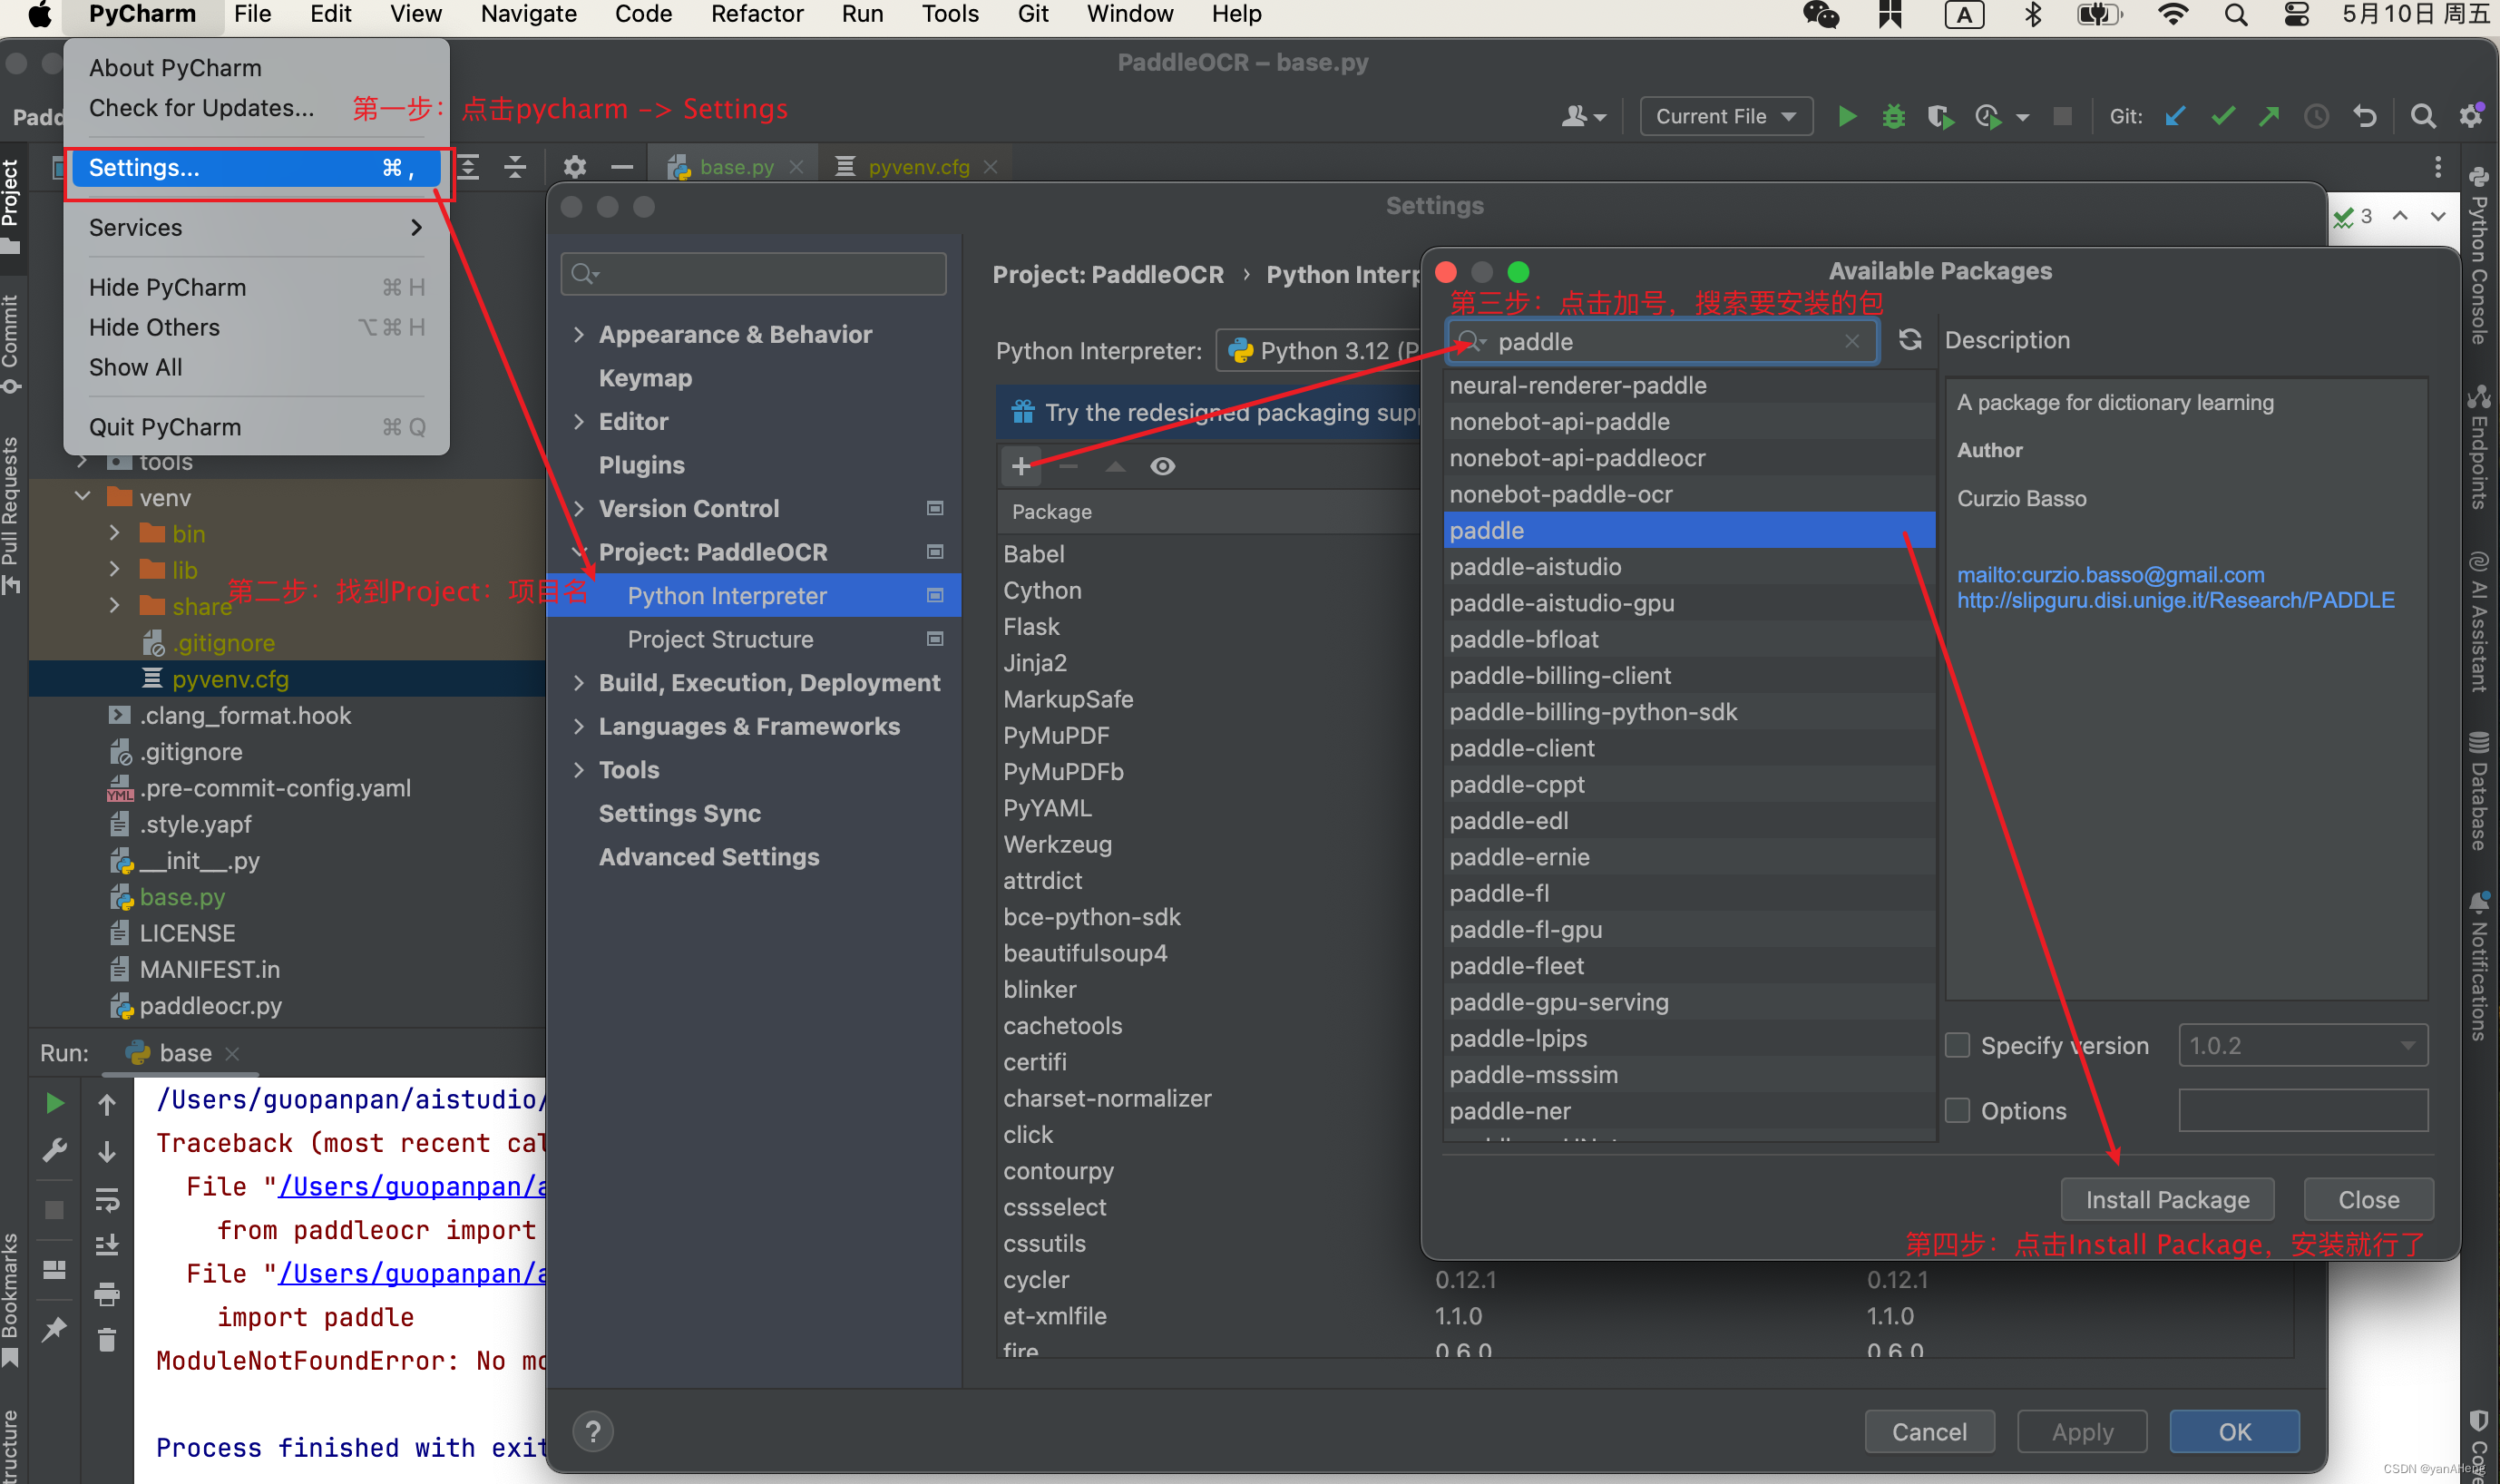This screenshot has height=1484, width=2500.
Task: Click the add package plus icon
Action: (x=1020, y=466)
